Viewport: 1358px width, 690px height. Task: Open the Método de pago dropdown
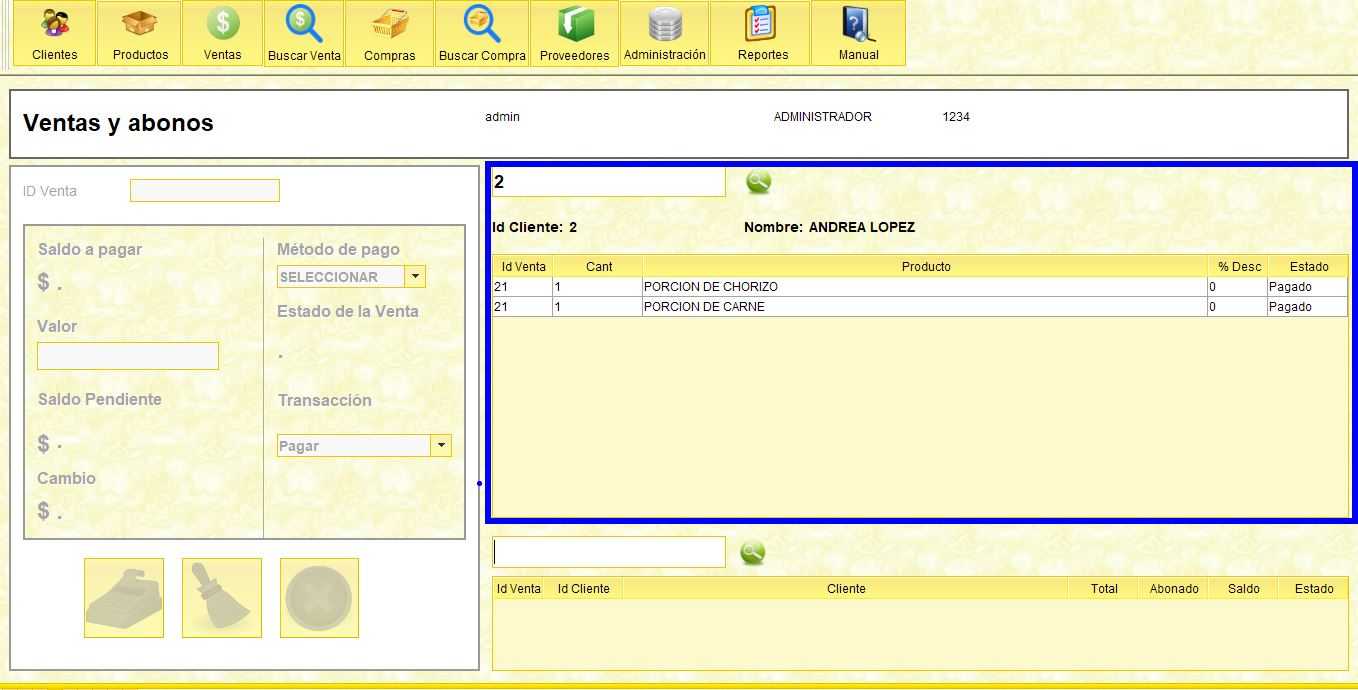coord(415,276)
